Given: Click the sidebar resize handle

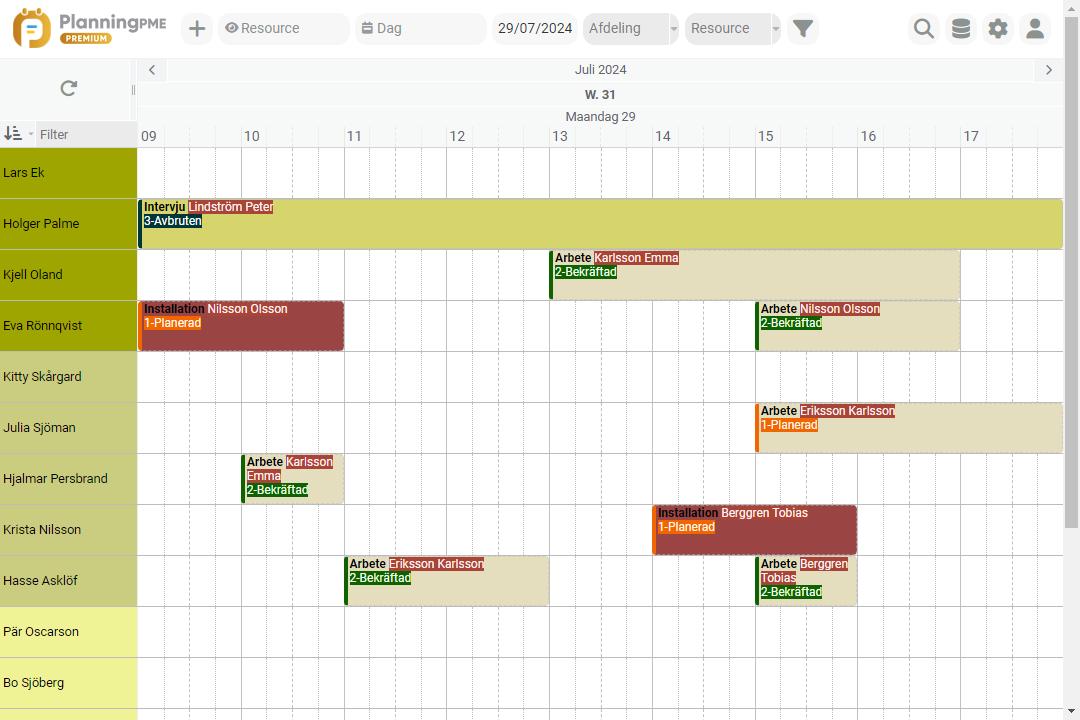Looking at the screenshot, I should (133, 90).
